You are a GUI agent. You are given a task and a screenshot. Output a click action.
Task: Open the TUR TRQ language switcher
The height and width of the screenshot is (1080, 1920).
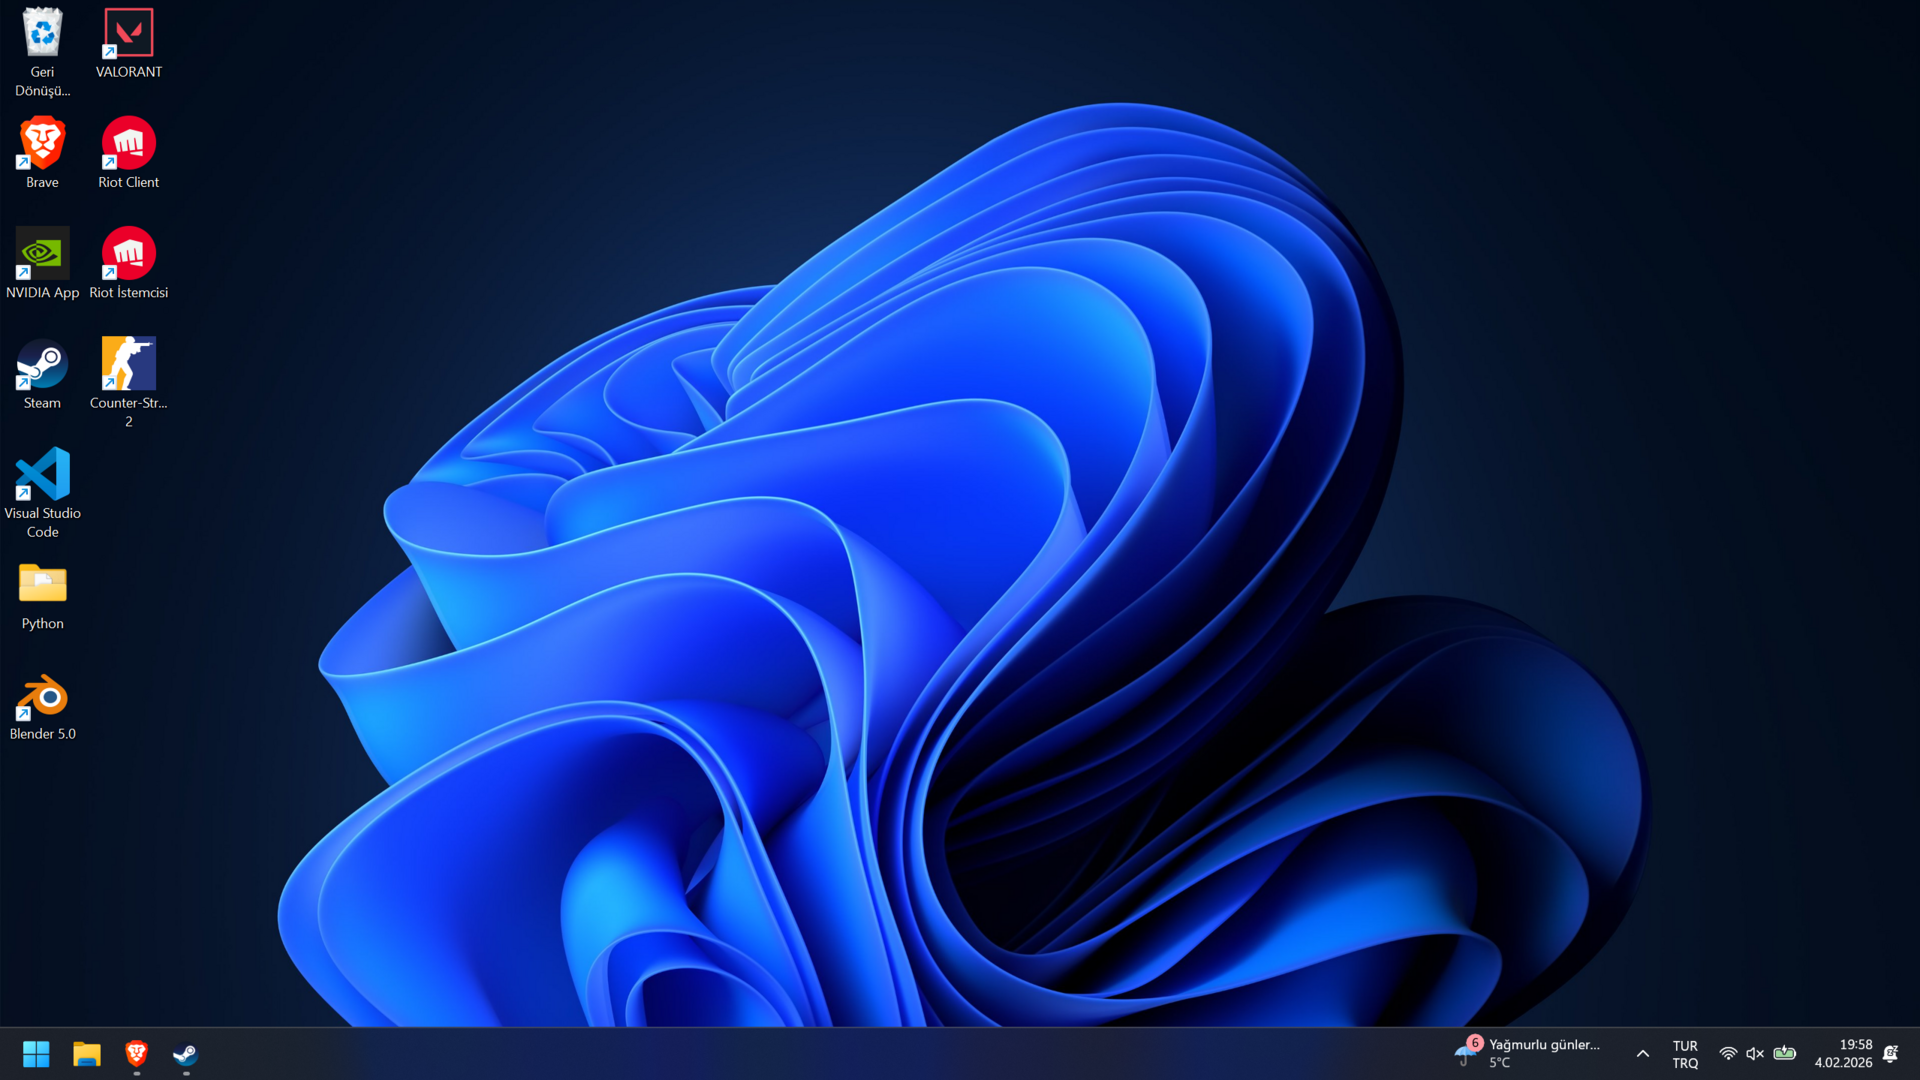(x=1685, y=1054)
